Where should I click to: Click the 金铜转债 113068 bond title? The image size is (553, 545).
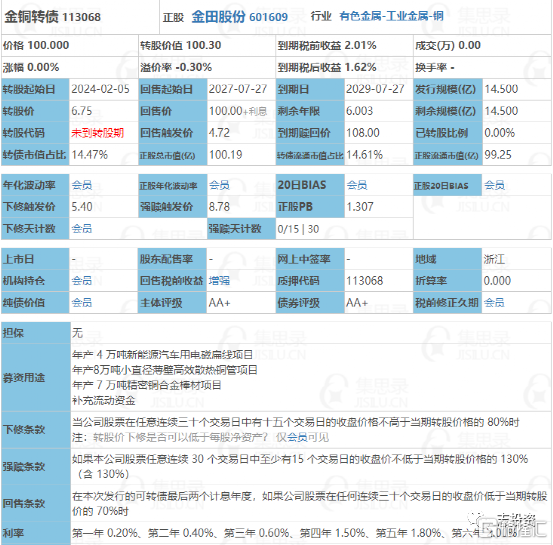coord(53,17)
